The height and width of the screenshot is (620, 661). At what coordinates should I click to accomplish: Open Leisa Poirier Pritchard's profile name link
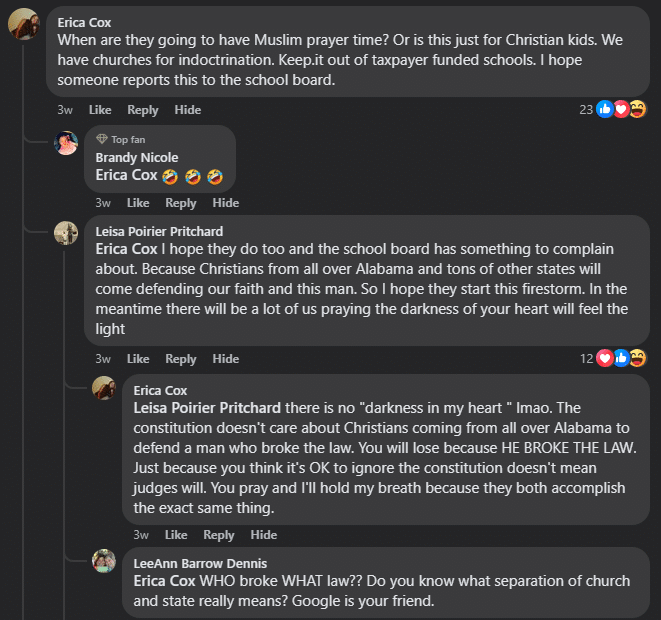(x=159, y=231)
